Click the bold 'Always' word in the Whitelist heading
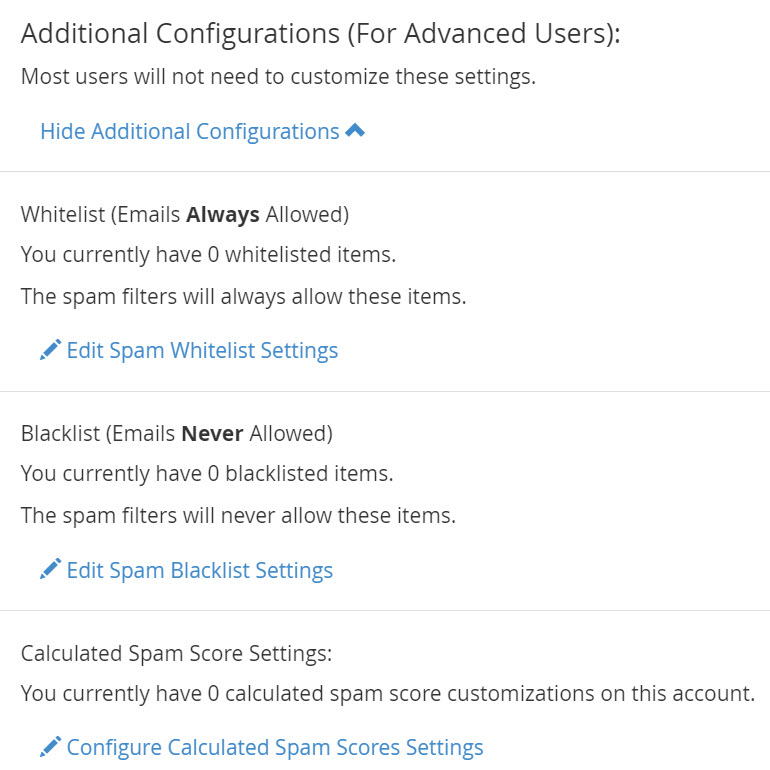The height and width of the screenshot is (770, 770). click(x=223, y=214)
